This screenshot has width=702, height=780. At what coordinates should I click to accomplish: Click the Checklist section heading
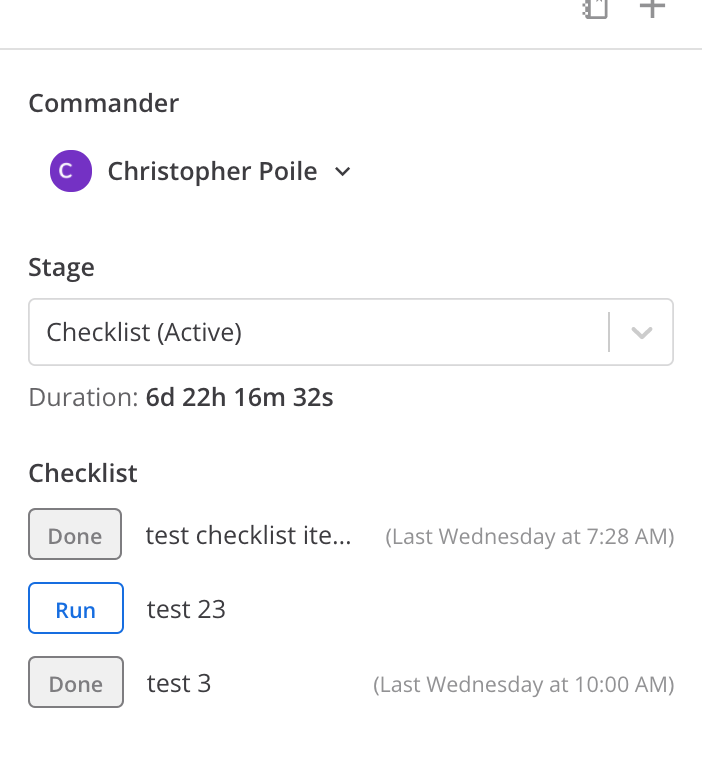point(83,473)
